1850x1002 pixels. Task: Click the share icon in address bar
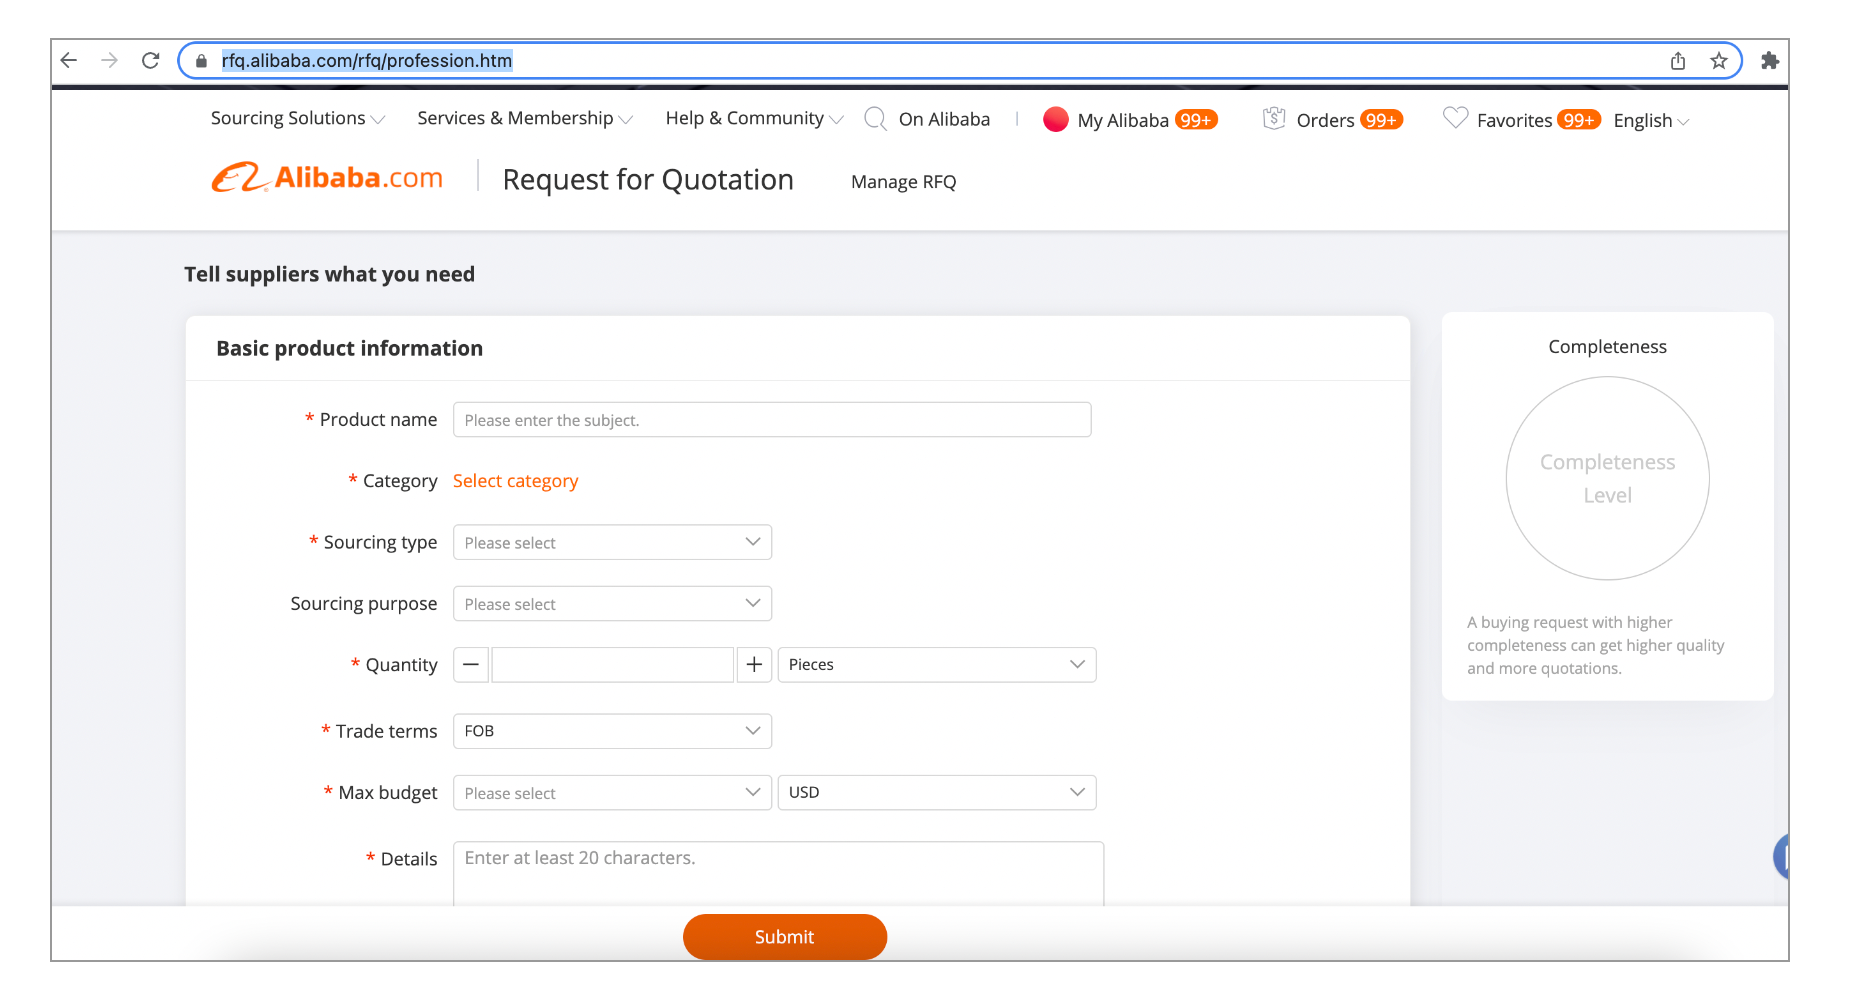[x=1678, y=61]
